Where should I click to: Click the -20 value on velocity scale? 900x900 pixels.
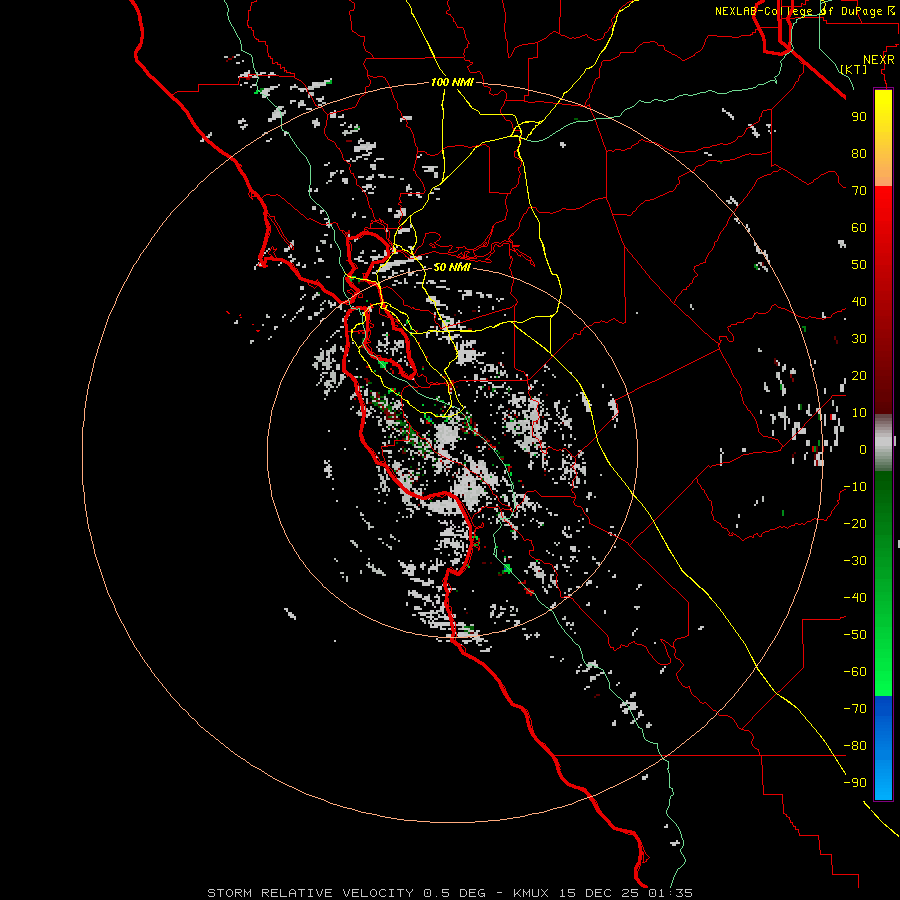pyautogui.click(x=855, y=524)
